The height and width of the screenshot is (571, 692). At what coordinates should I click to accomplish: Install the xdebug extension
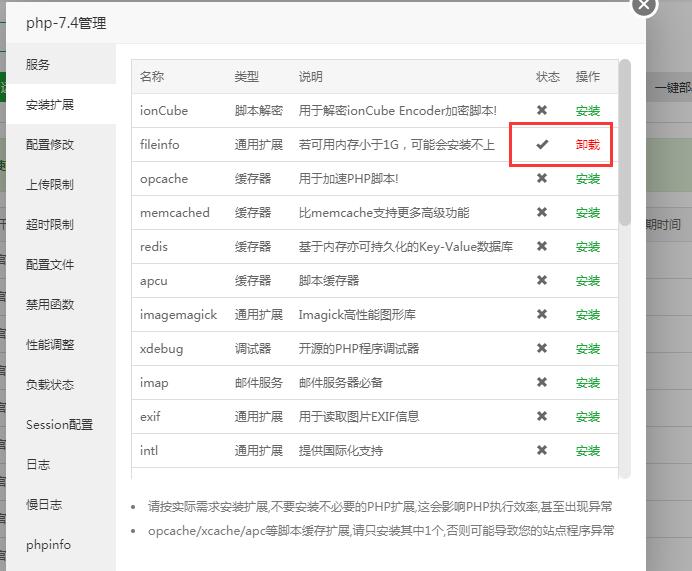[587, 348]
